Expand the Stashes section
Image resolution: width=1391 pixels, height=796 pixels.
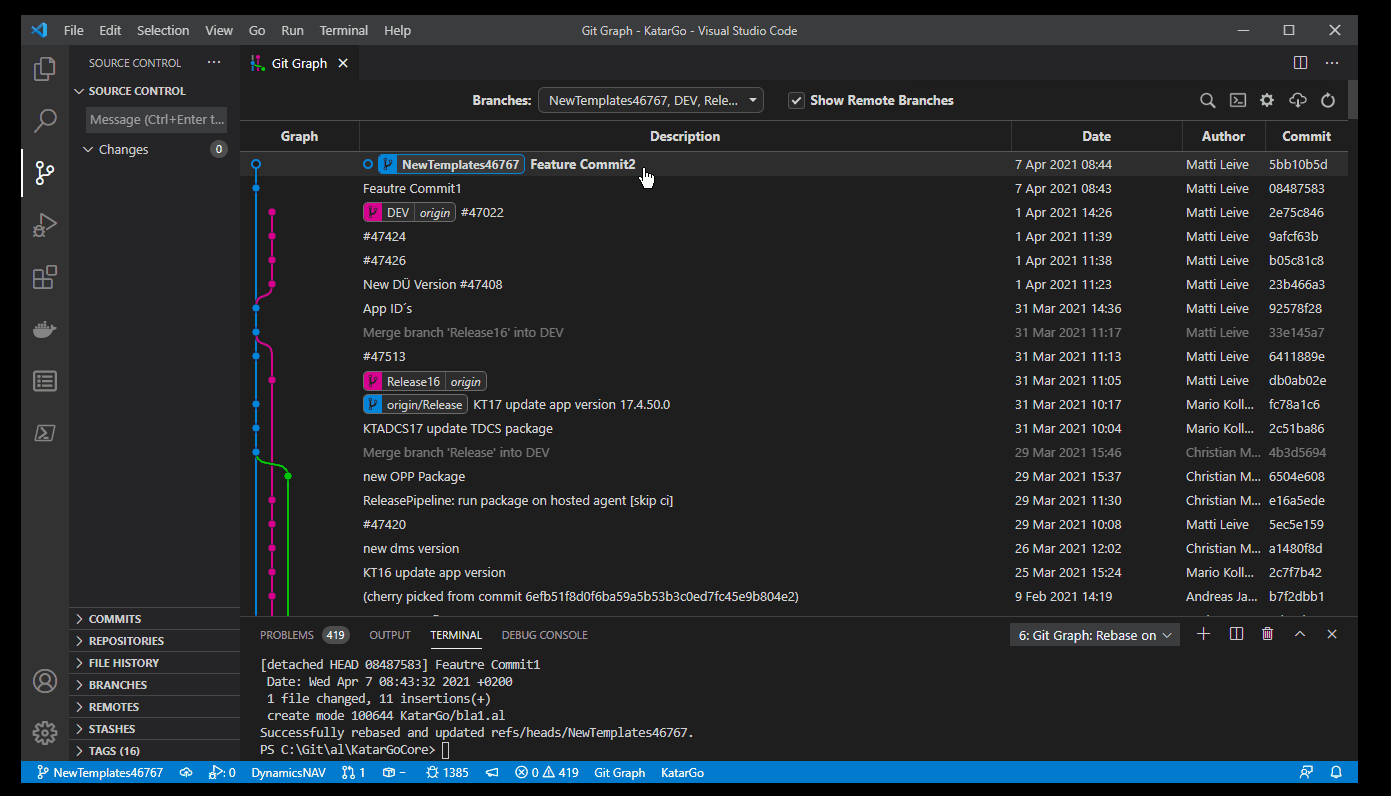[155, 729]
